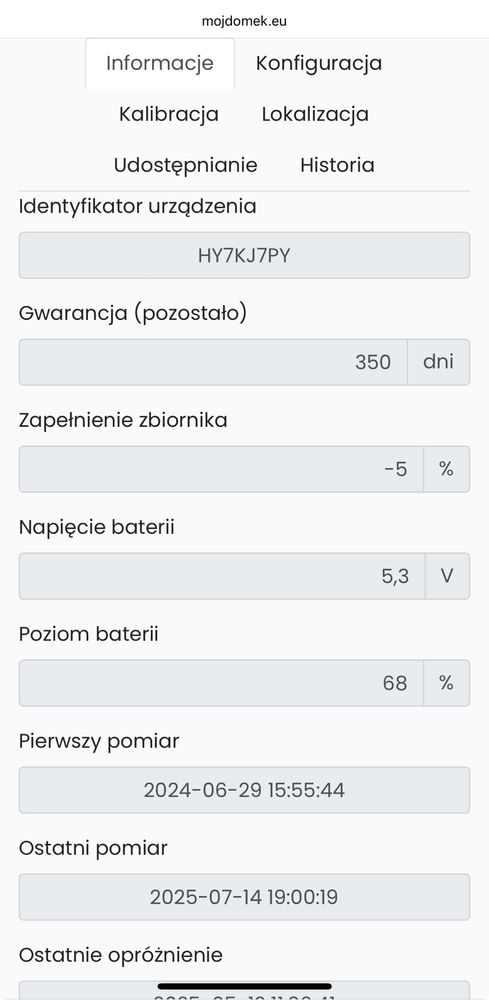View the Historia tab
The image size is (489, 1000).
(337, 166)
